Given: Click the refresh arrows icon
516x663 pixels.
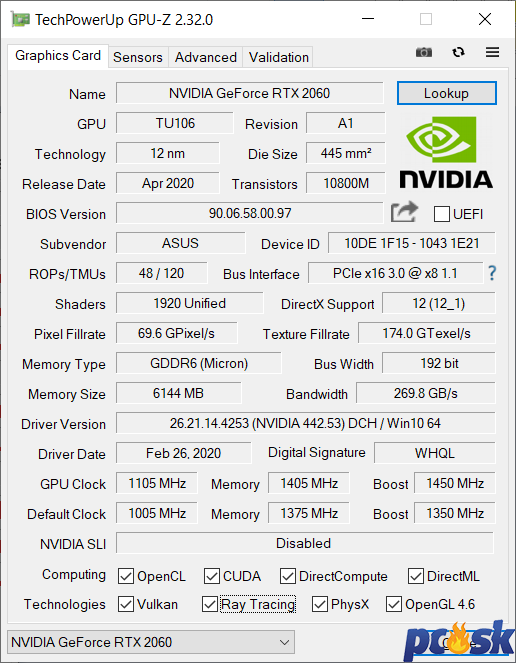Looking at the screenshot, I should (x=458, y=52).
